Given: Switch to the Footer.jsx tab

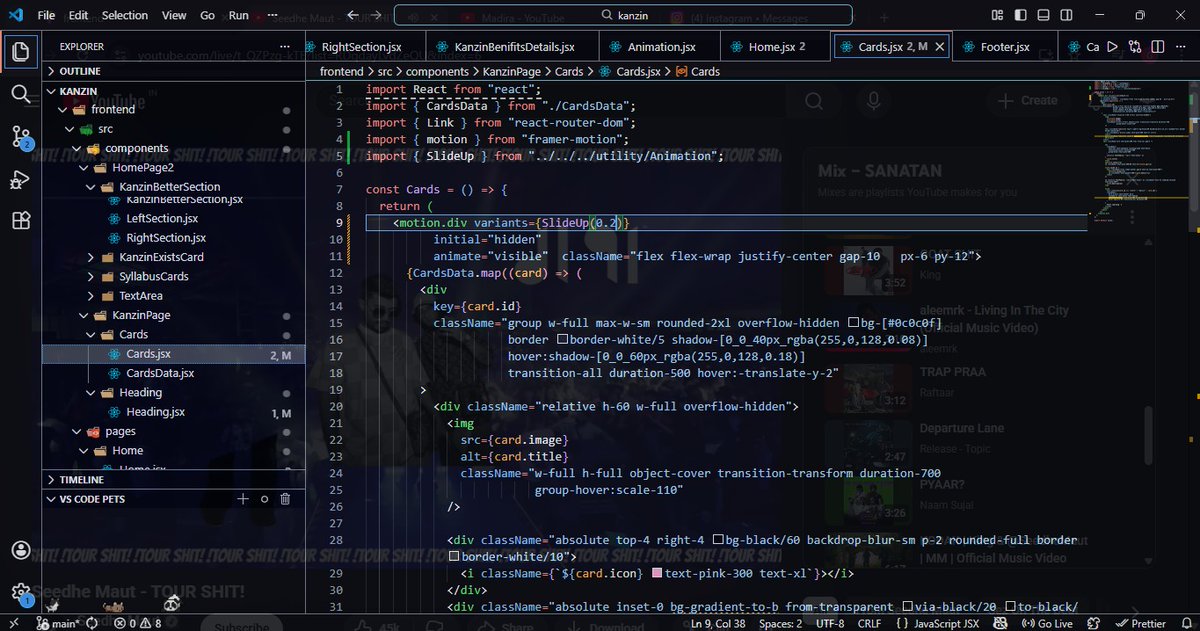Looking at the screenshot, I should [x=1004, y=46].
